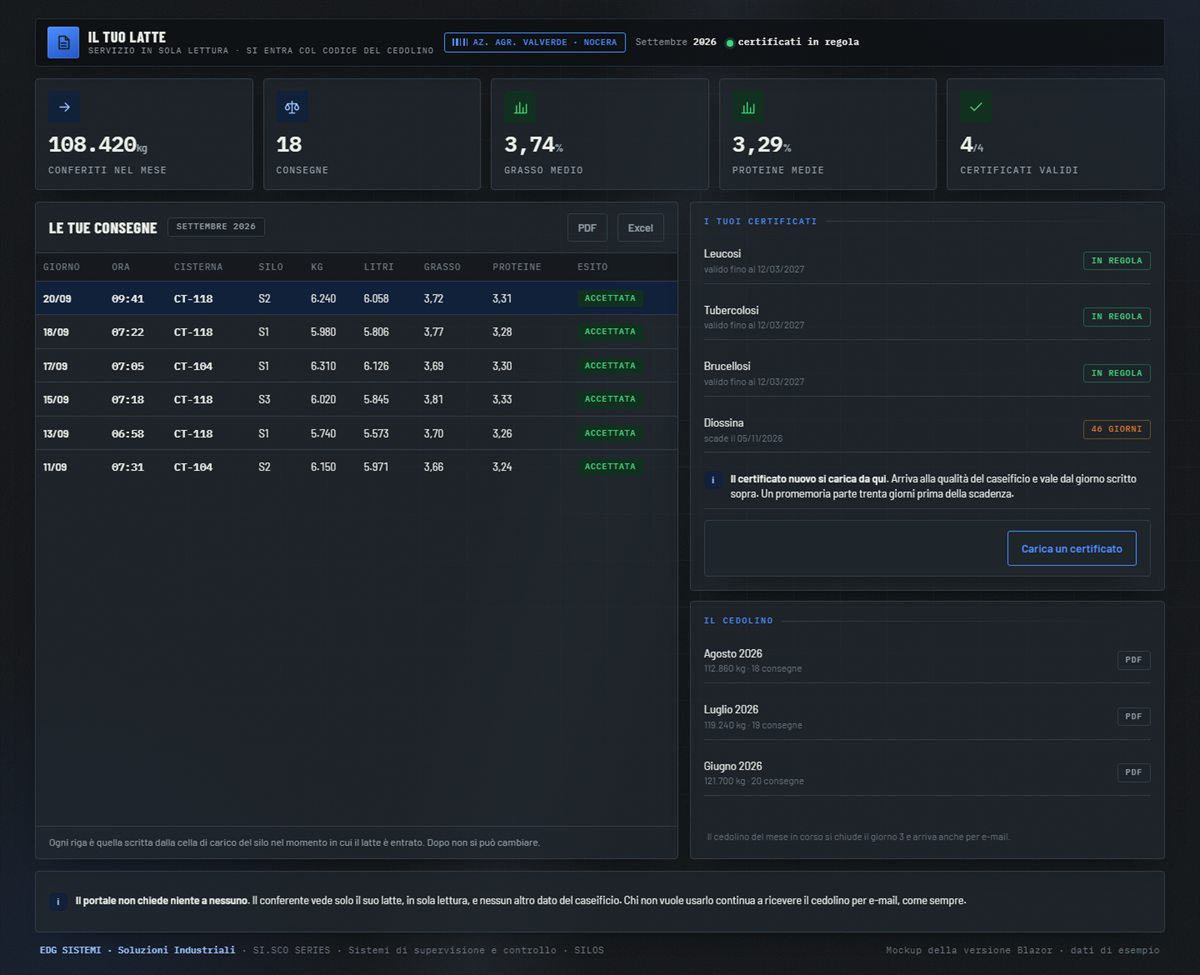
Task: Click the arrow icon on Conferiti nel mese card
Action: [x=64, y=107]
